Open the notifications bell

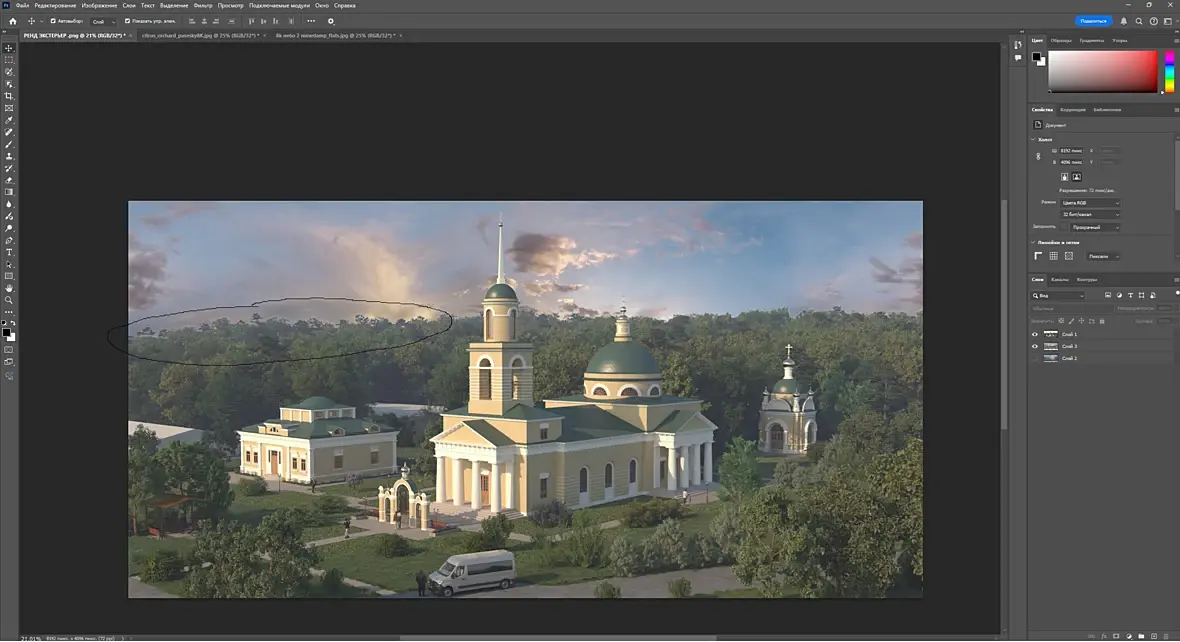(1124, 21)
